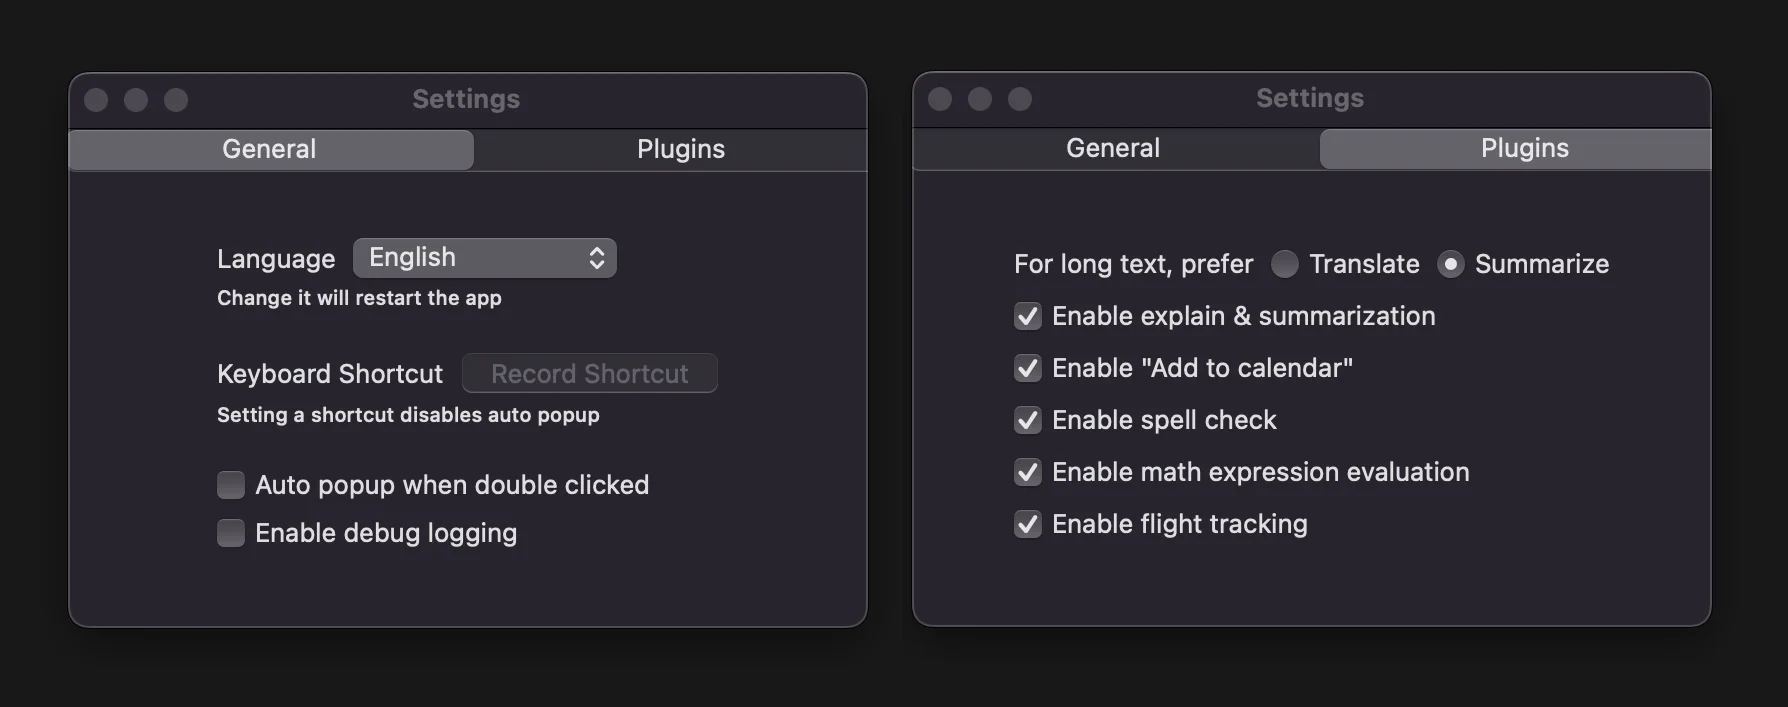The width and height of the screenshot is (1788, 707).
Task: Minimize the right Settings window
Action: click(980, 99)
